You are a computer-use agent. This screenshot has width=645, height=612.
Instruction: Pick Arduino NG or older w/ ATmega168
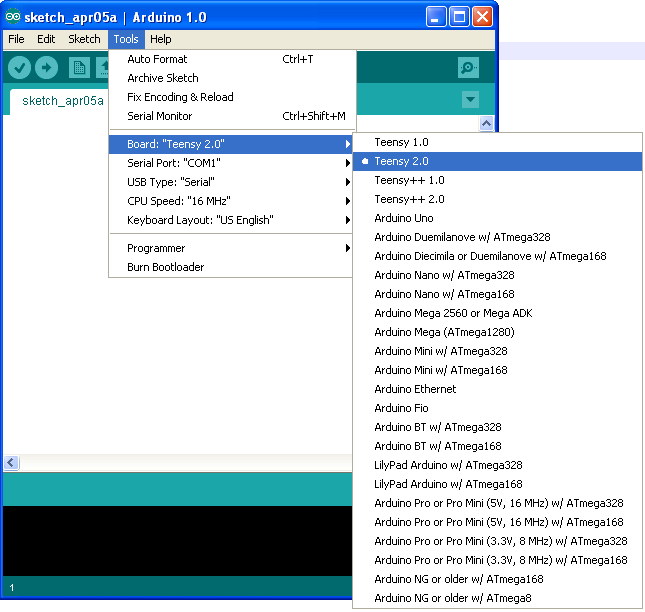[497, 579]
